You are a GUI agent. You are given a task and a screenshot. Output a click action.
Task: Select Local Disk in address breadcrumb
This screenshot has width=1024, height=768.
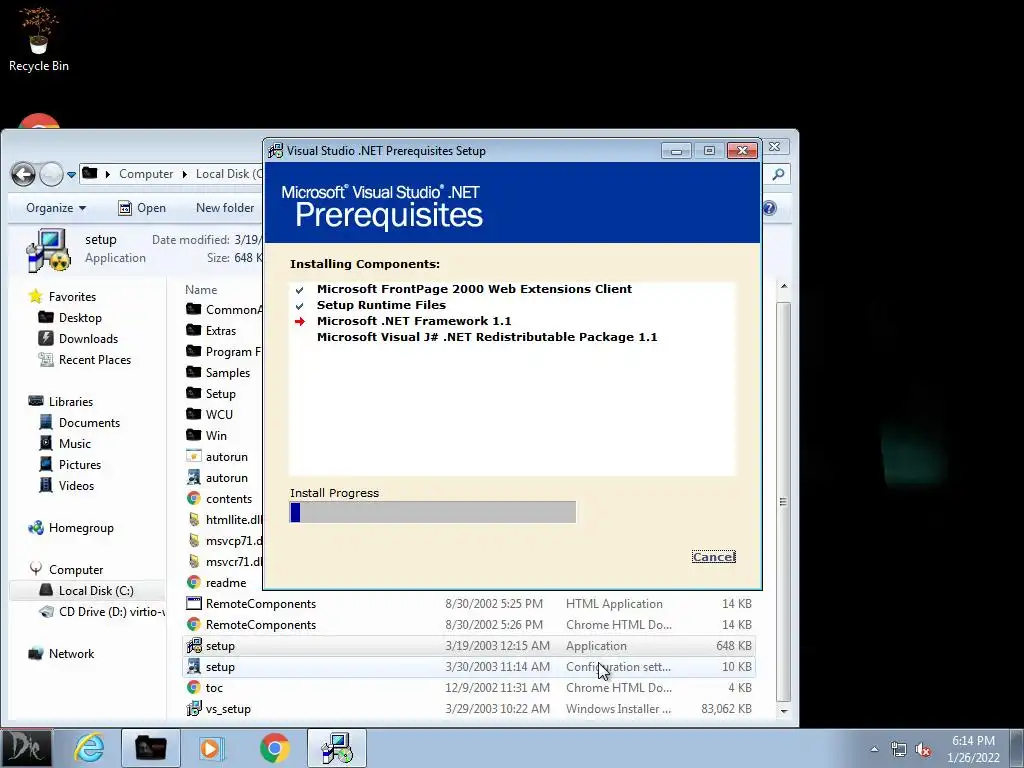229,174
